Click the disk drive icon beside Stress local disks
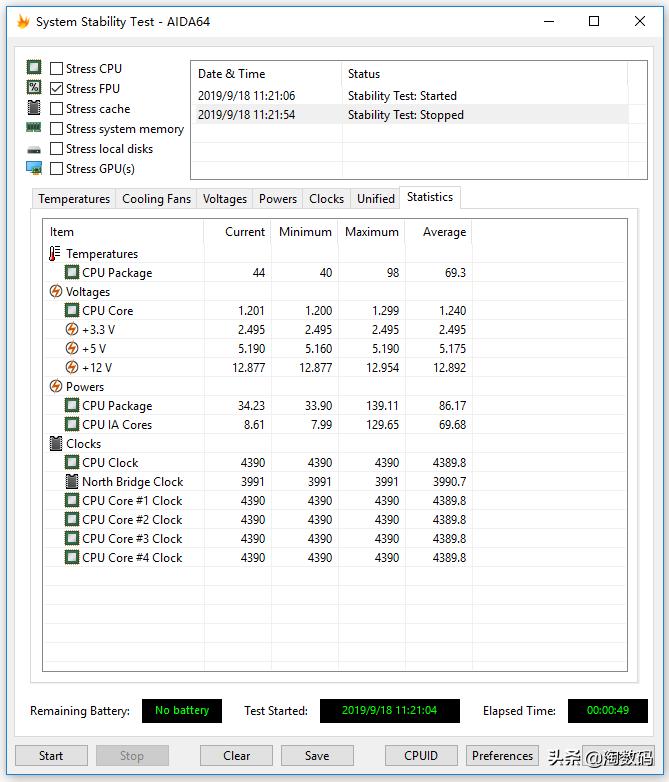This screenshot has width=669, height=782. click(34, 150)
